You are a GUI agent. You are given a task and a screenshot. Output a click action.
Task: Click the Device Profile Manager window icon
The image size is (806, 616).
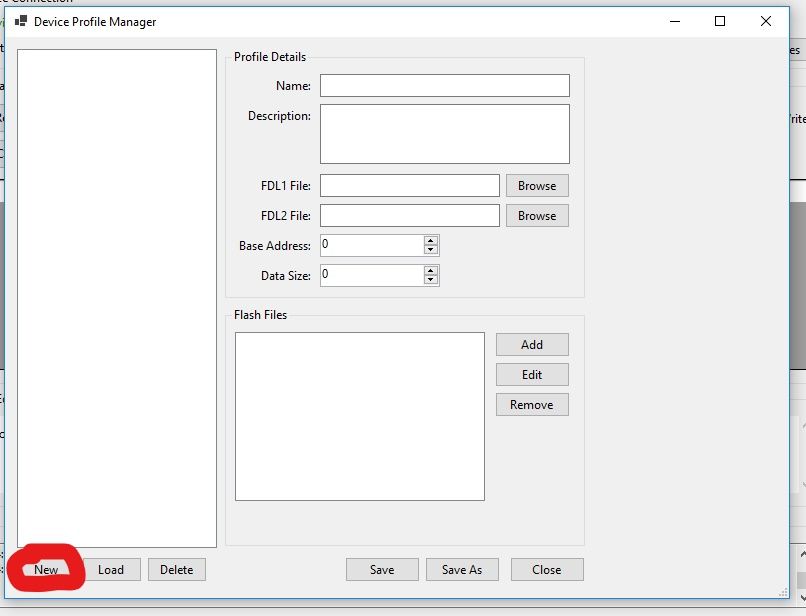pyautogui.click(x=20, y=21)
